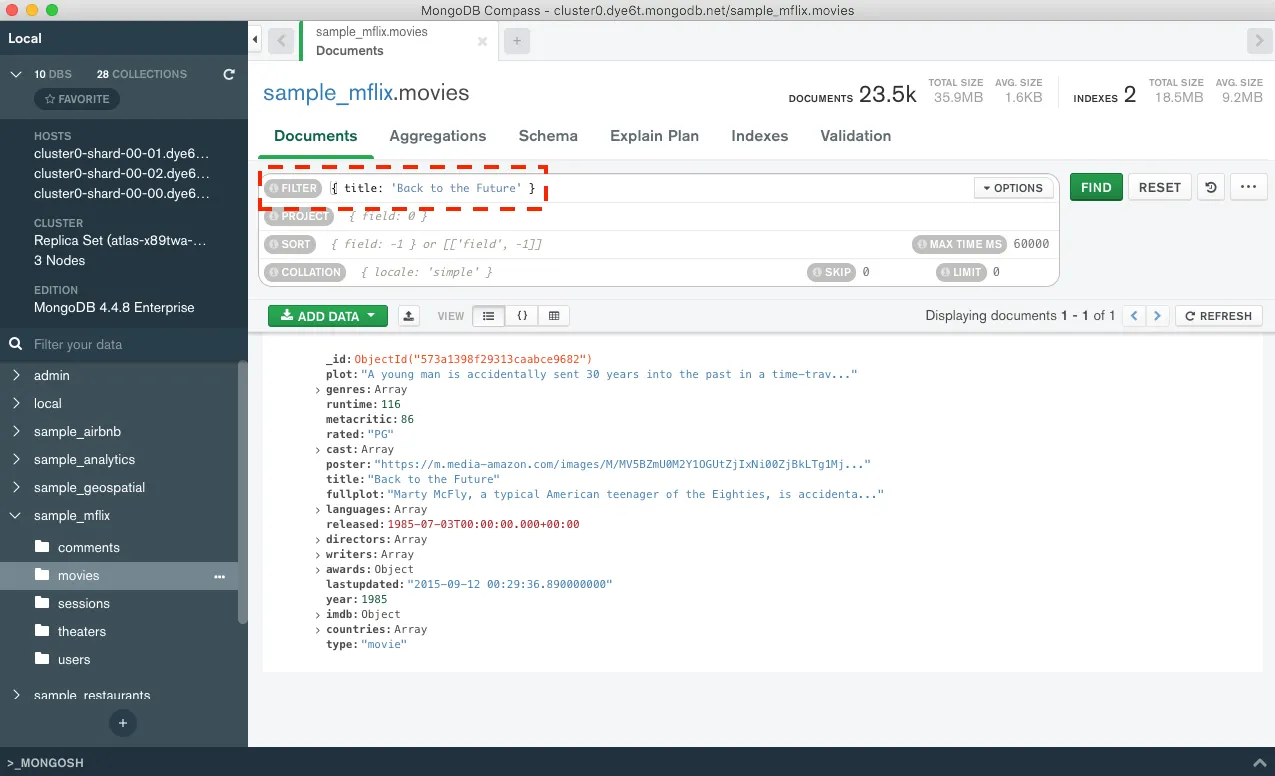Click in the filter query field
This screenshot has width=1275, height=776.
pyautogui.click(x=648, y=188)
